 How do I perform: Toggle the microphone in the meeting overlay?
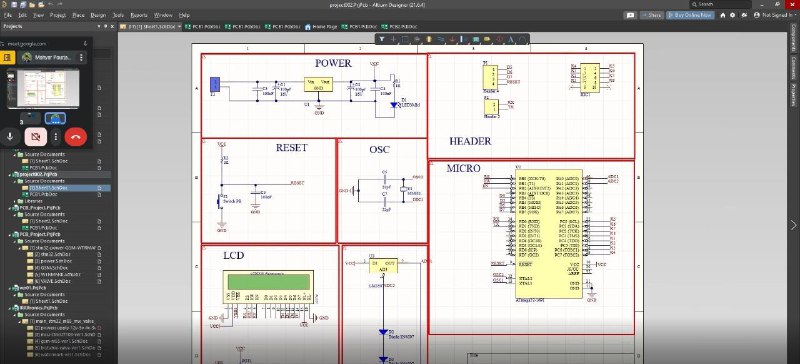10,137
